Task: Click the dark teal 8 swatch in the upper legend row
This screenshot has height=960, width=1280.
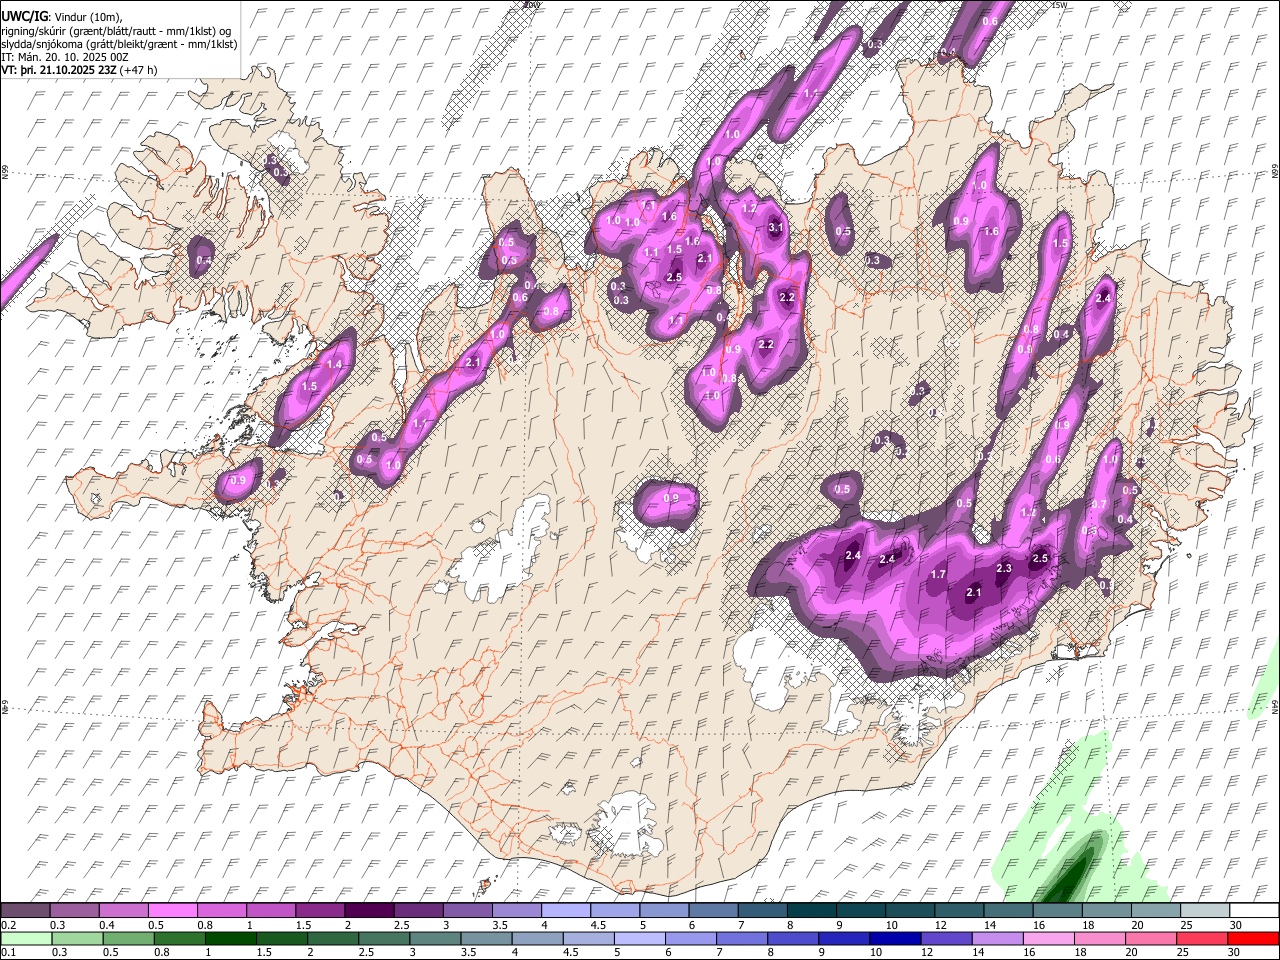Action: pos(812,910)
